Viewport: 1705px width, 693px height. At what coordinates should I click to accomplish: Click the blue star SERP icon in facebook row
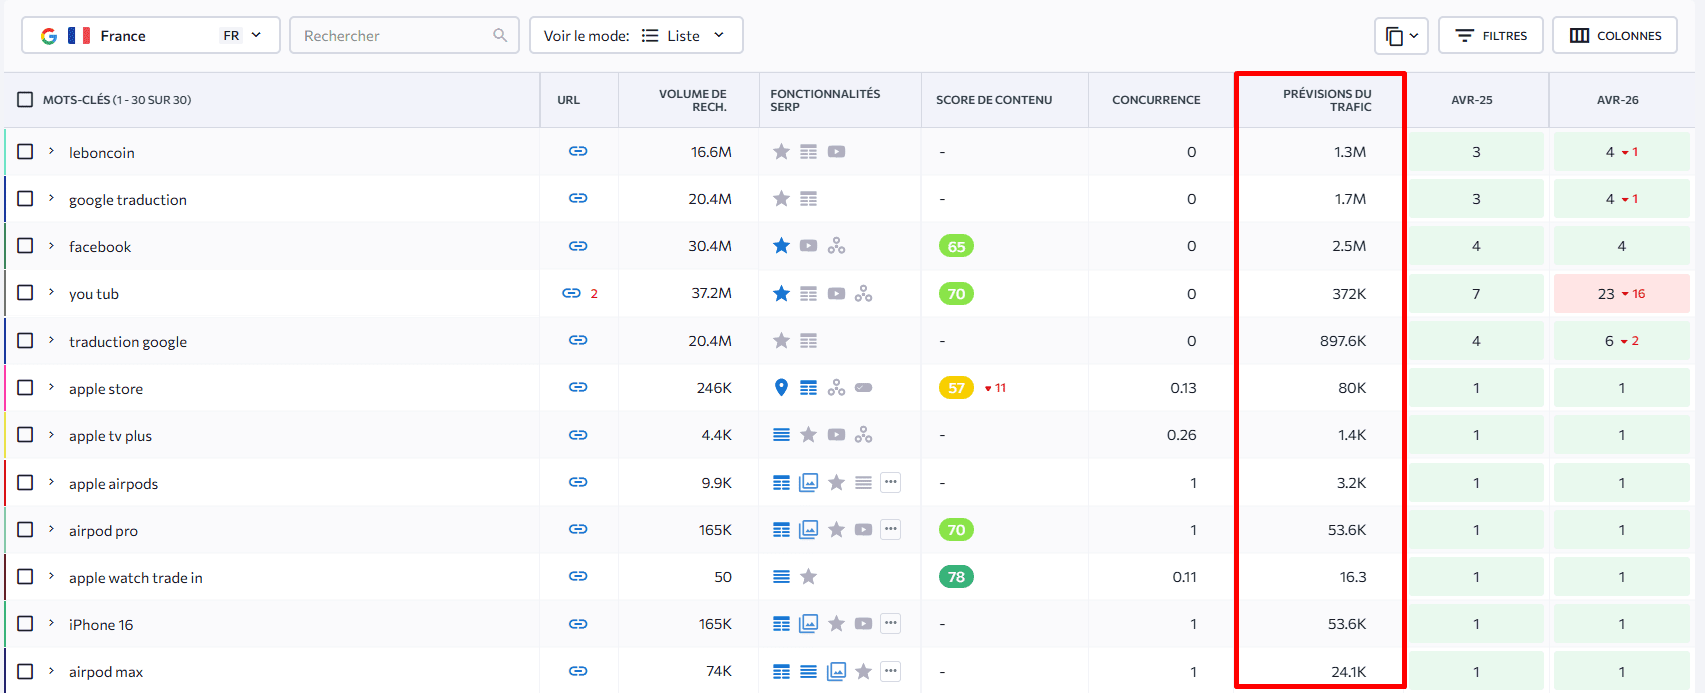click(782, 245)
